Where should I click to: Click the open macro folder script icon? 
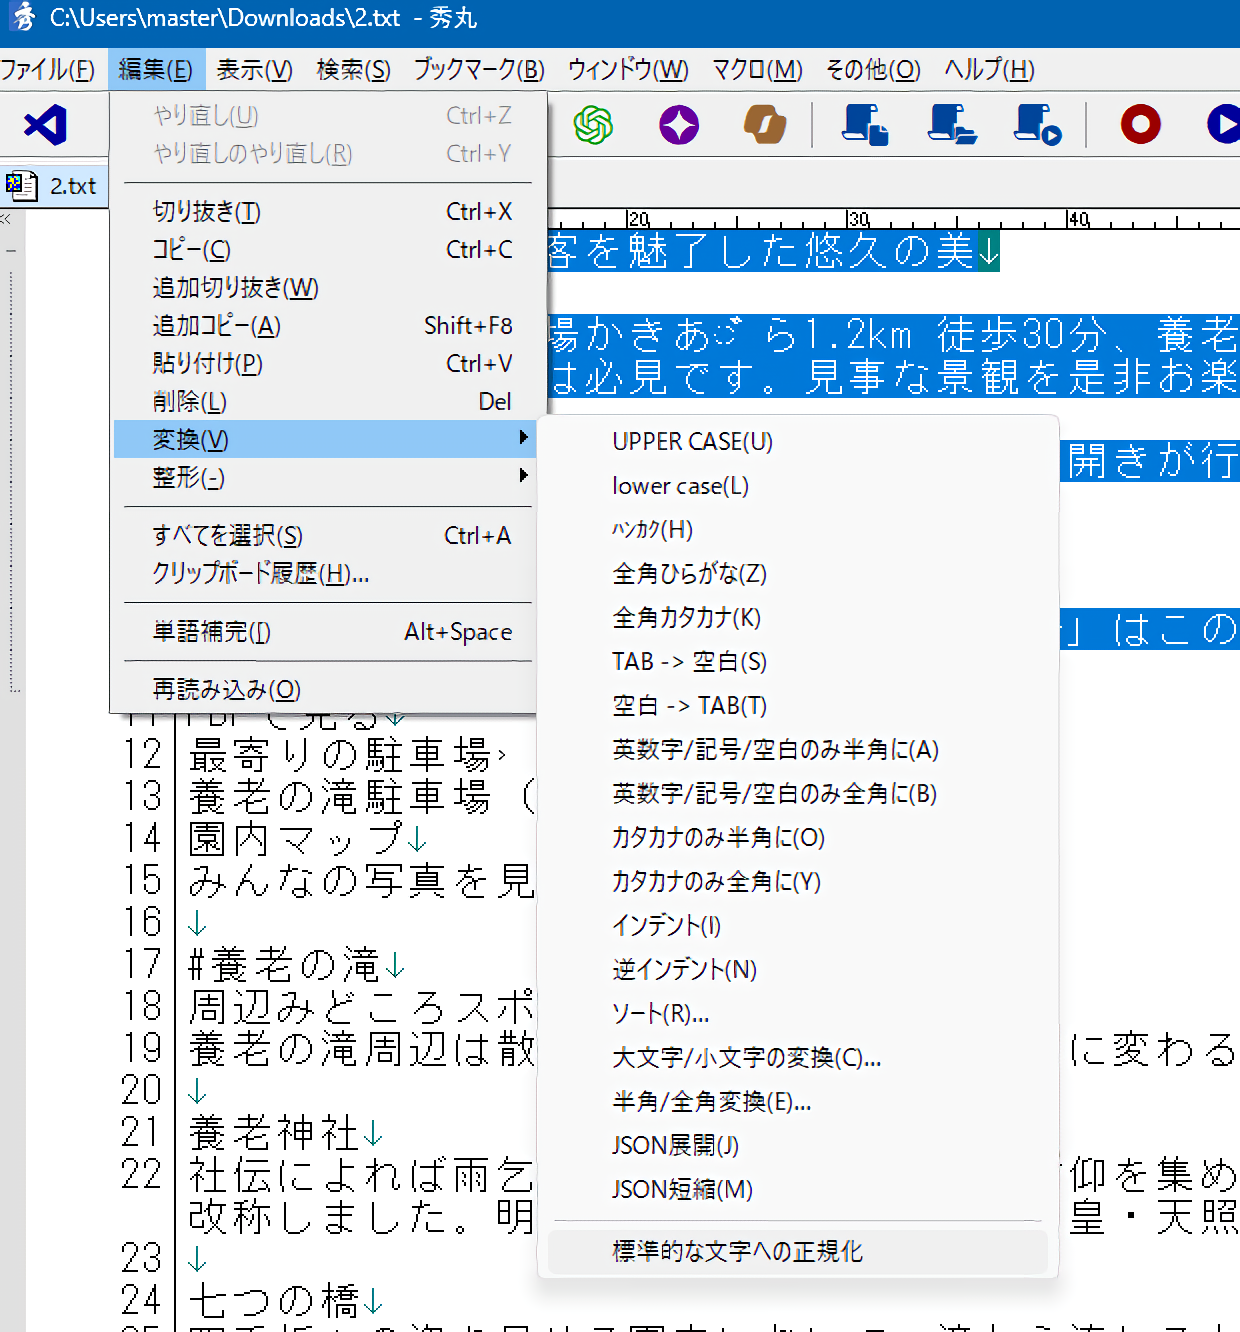(x=952, y=125)
